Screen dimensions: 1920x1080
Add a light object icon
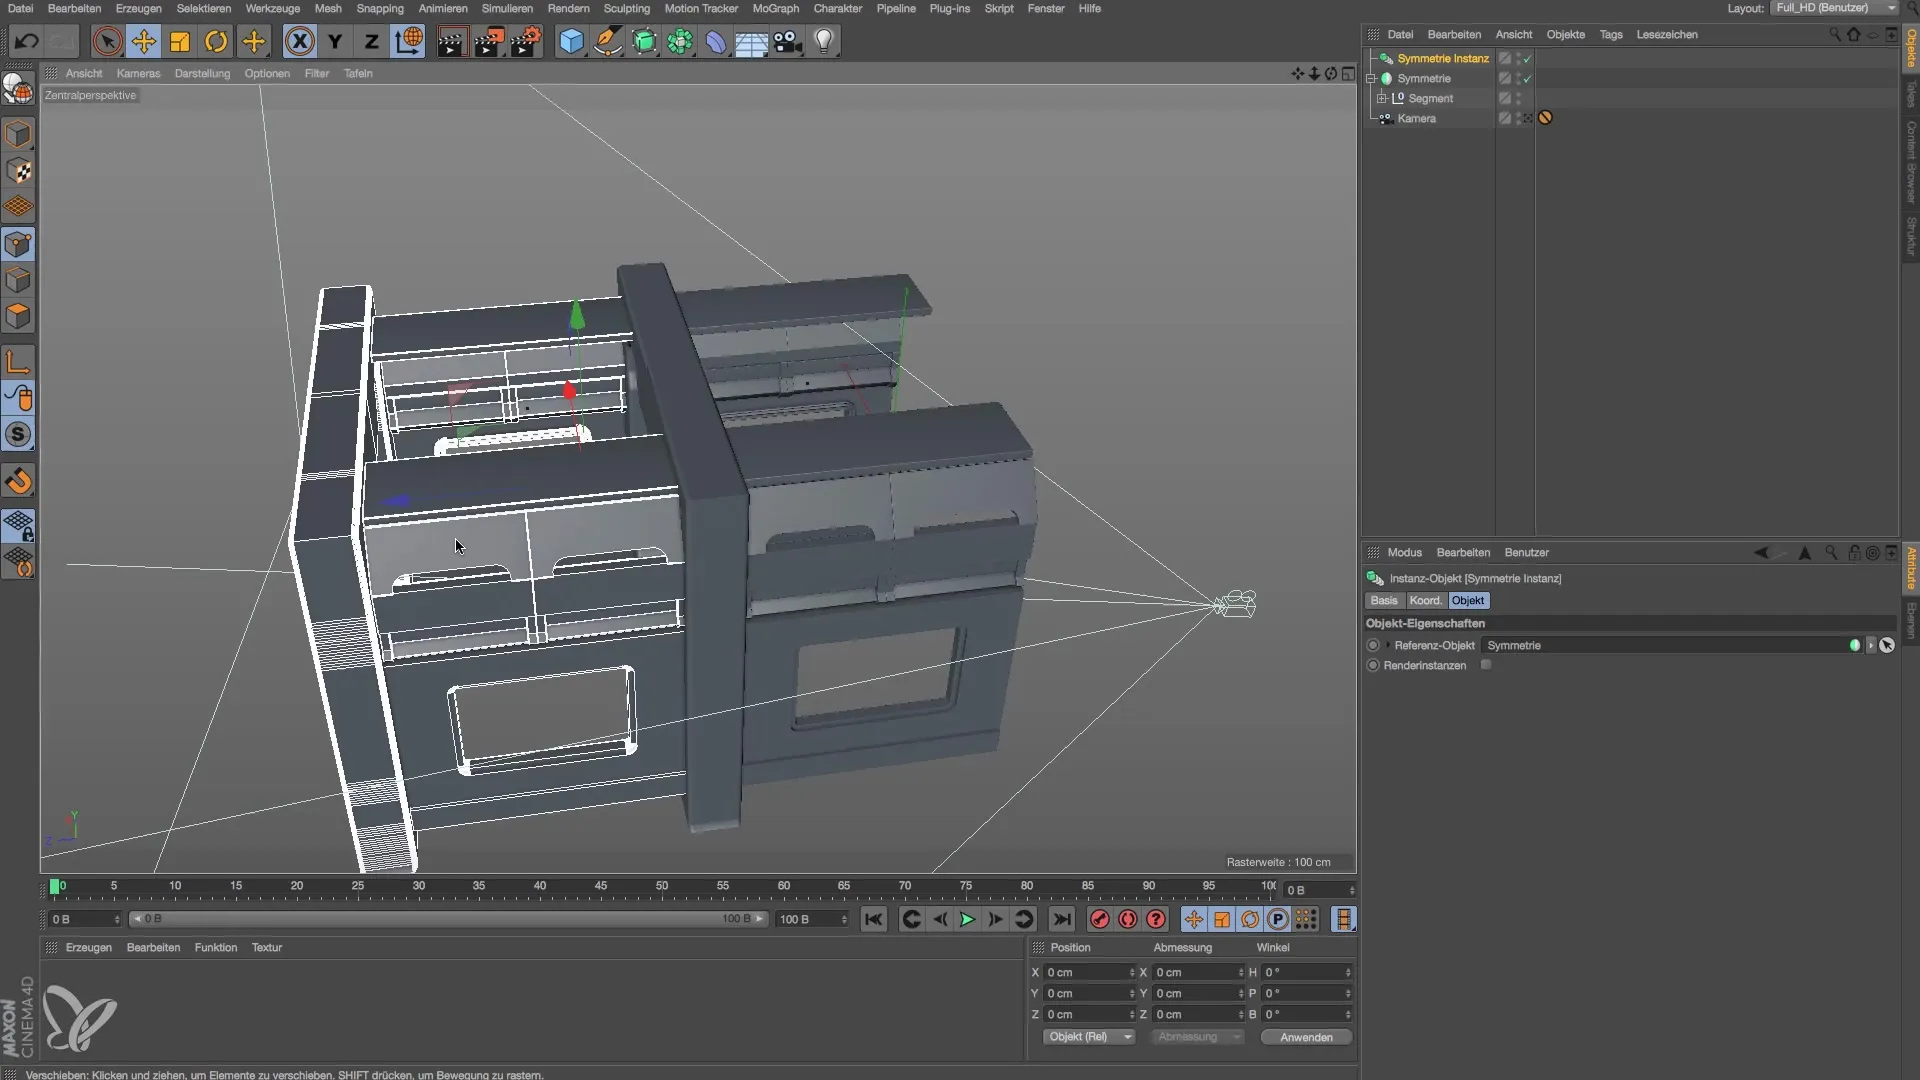point(824,41)
